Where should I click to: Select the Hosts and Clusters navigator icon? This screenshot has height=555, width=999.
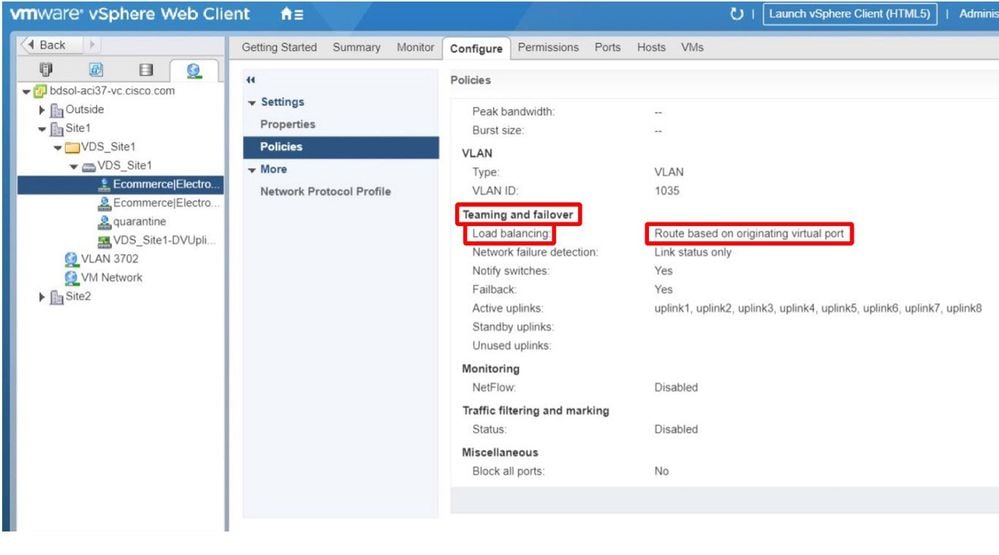pos(46,69)
